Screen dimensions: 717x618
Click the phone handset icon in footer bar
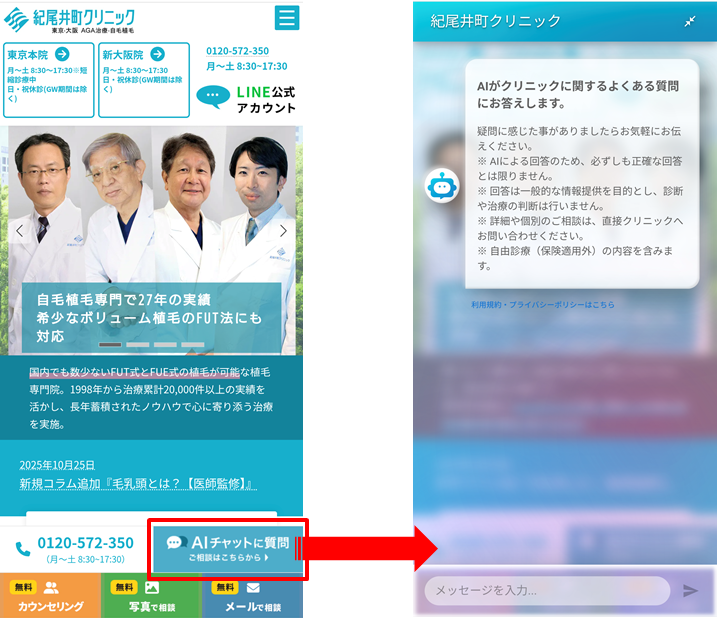click(x=23, y=549)
